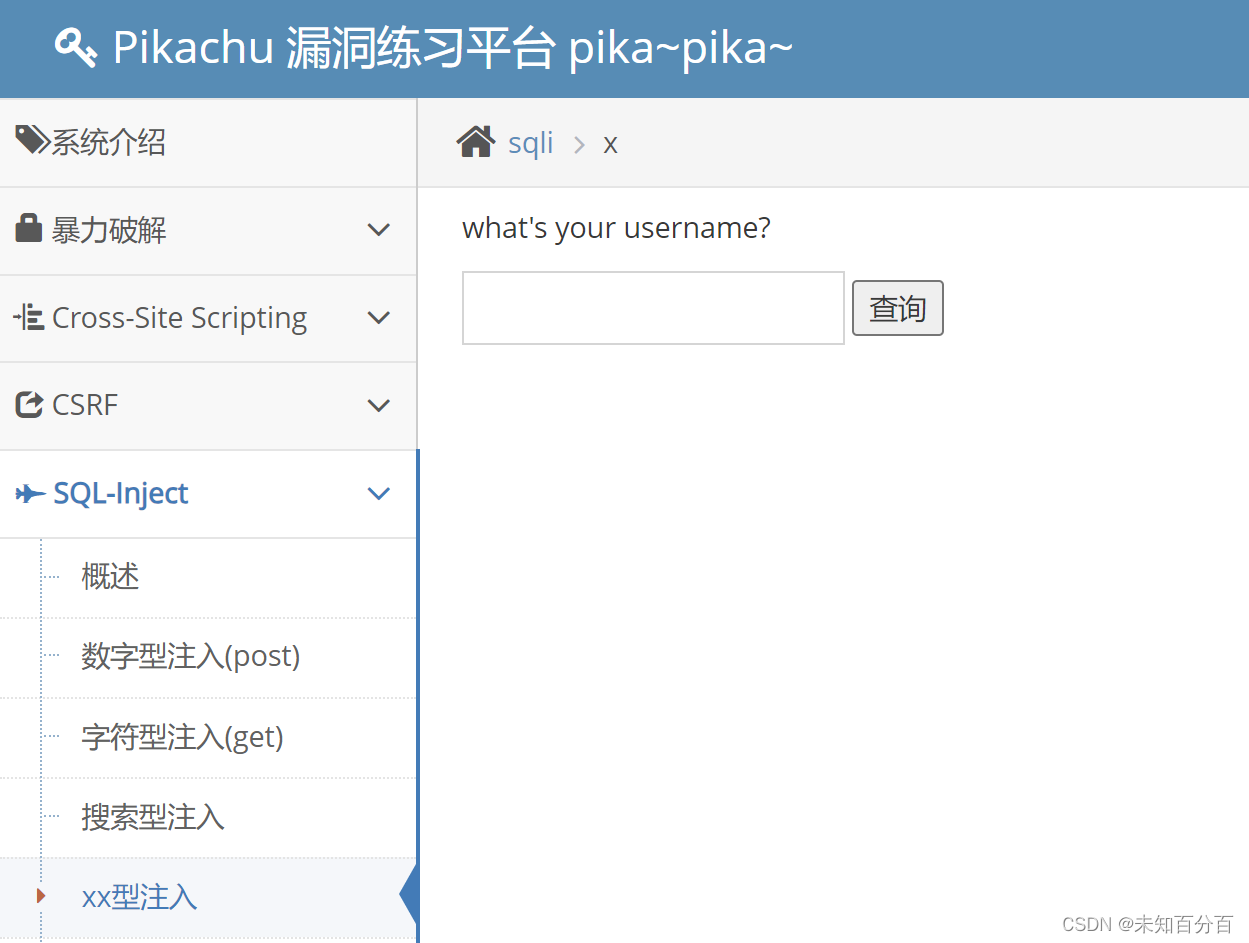Click the plane icon beside SQL-Inject
The height and width of the screenshot is (943, 1249).
pyautogui.click(x=30, y=492)
